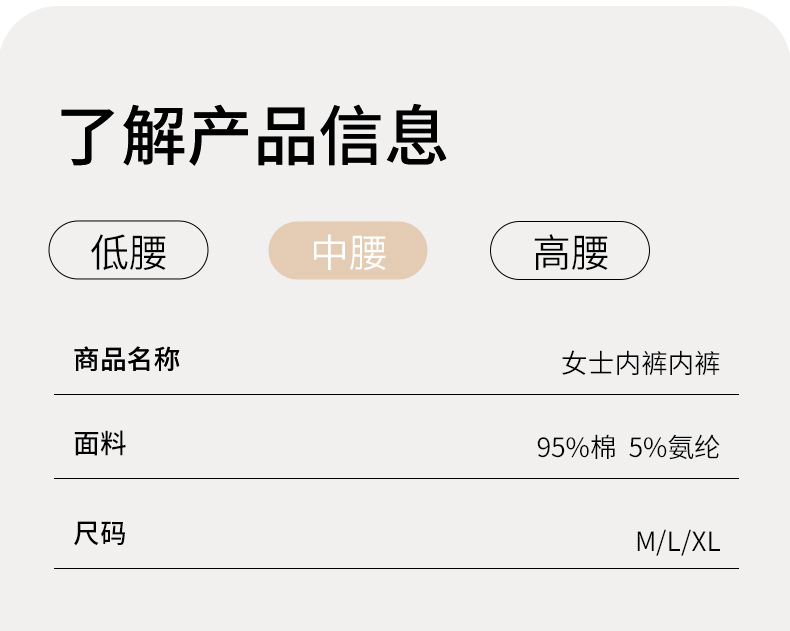Viewport: 790px width, 631px height.
Task: Click the divider line under 商品名称 row
Action: point(396,394)
